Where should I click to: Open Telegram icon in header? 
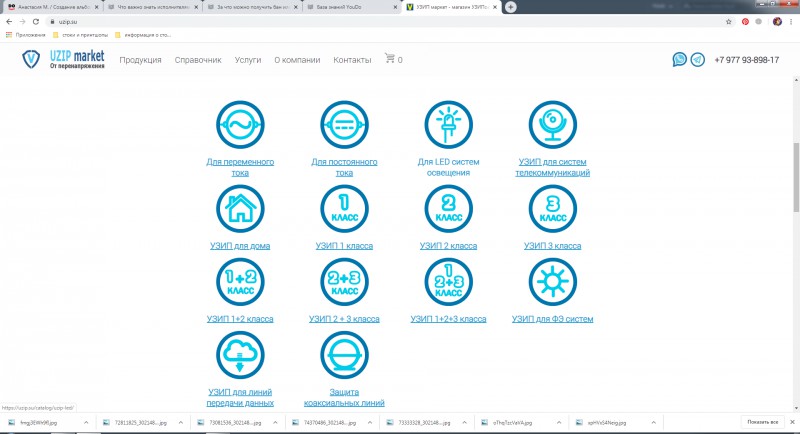[x=697, y=60]
